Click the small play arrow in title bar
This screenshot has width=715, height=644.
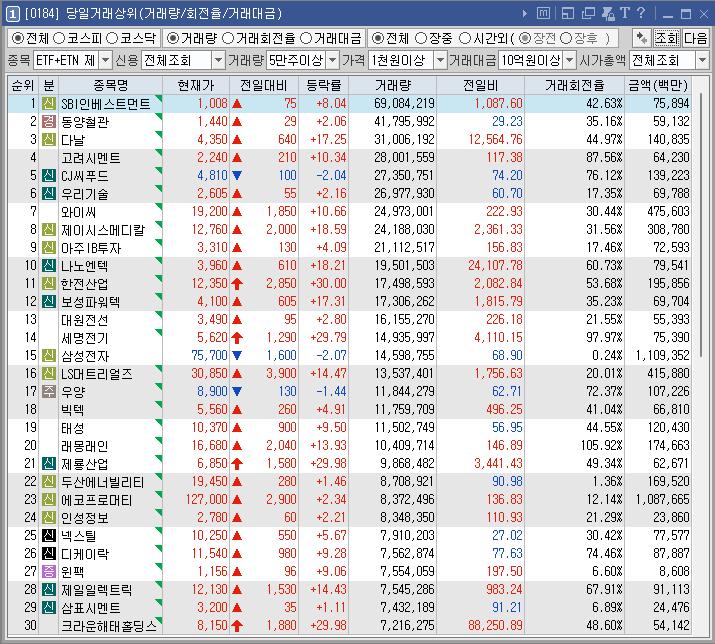pos(525,14)
